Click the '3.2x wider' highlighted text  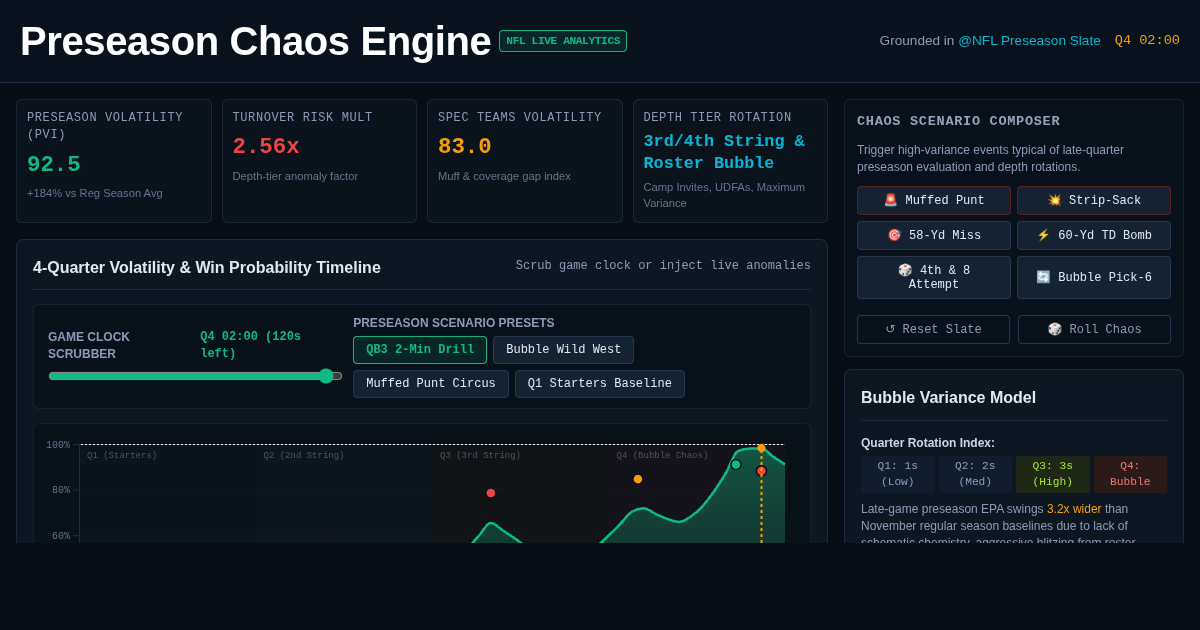point(1074,509)
